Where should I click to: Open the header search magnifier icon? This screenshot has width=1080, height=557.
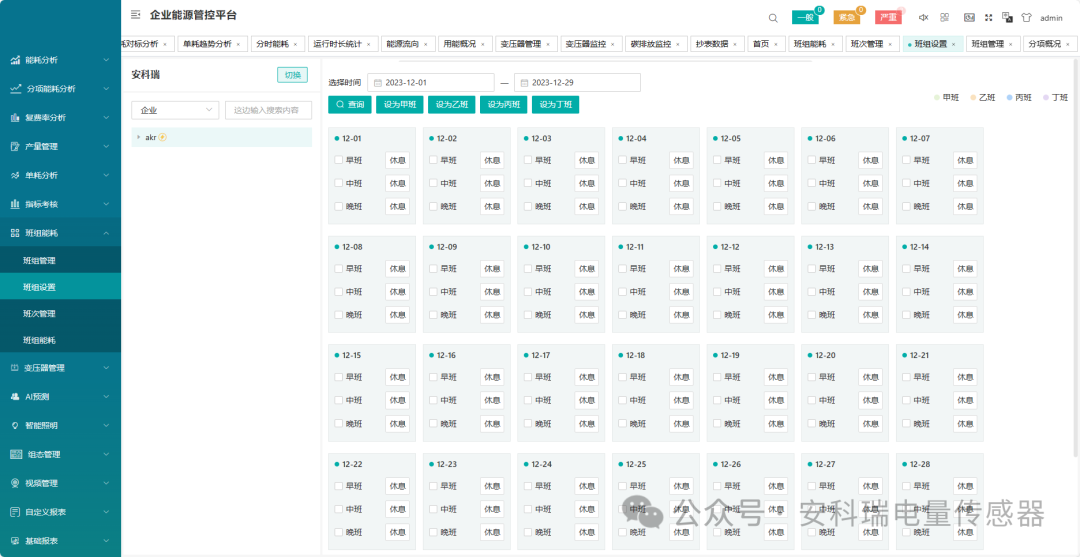773,18
